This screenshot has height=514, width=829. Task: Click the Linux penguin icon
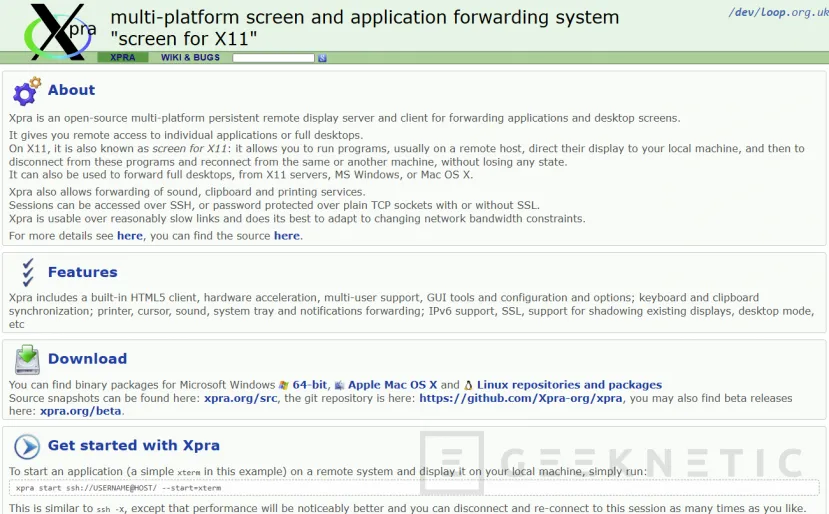[x=468, y=385]
